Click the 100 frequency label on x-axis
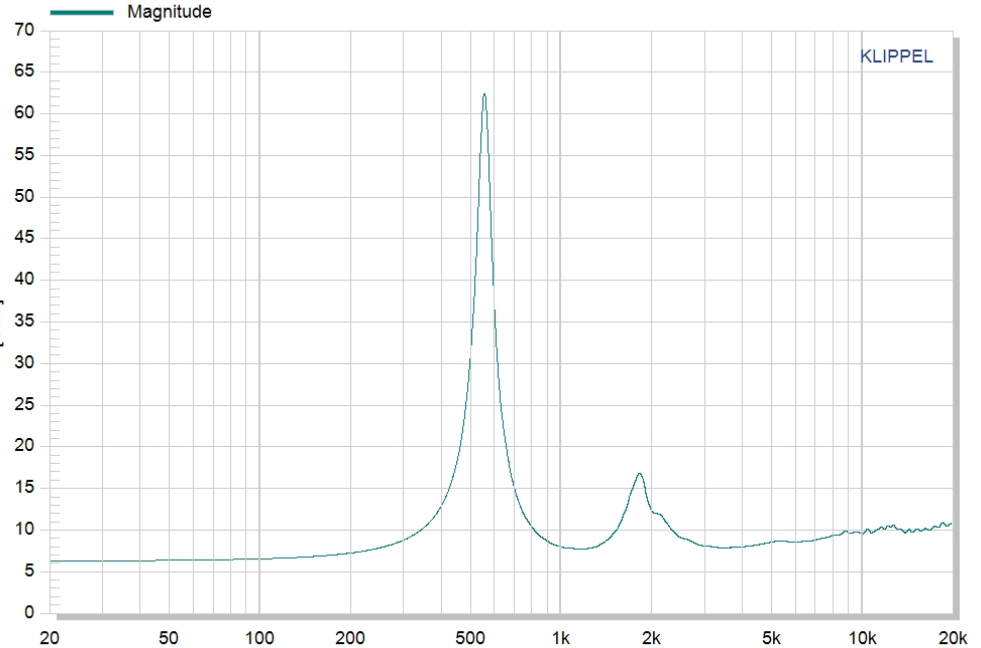 coord(259,637)
